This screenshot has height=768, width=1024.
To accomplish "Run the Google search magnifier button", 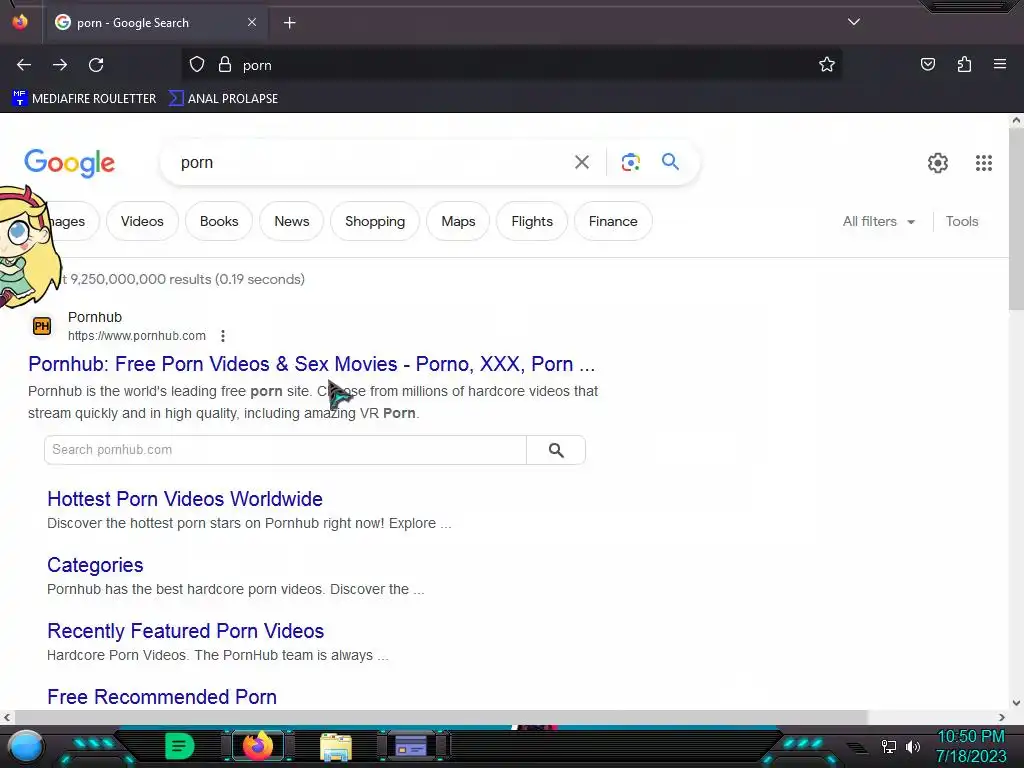I will pyautogui.click(x=670, y=161).
